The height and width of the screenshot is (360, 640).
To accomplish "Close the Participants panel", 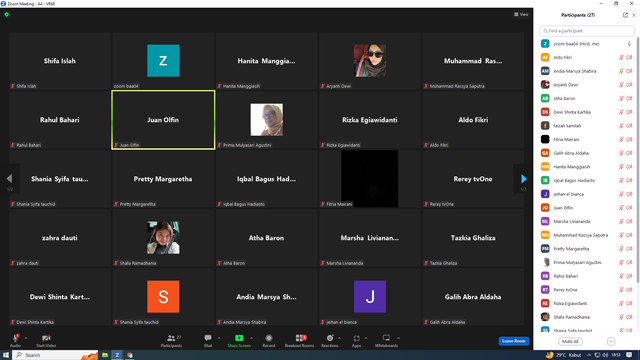I will 634,15.
